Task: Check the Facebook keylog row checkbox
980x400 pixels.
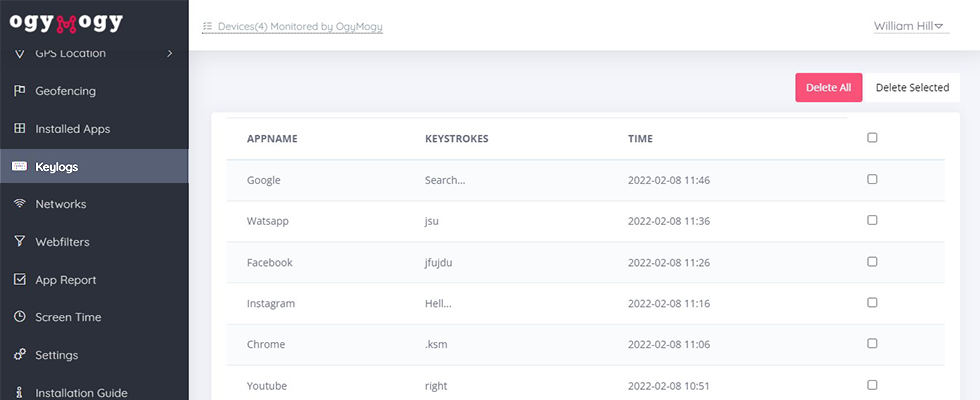Action: point(872,261)
